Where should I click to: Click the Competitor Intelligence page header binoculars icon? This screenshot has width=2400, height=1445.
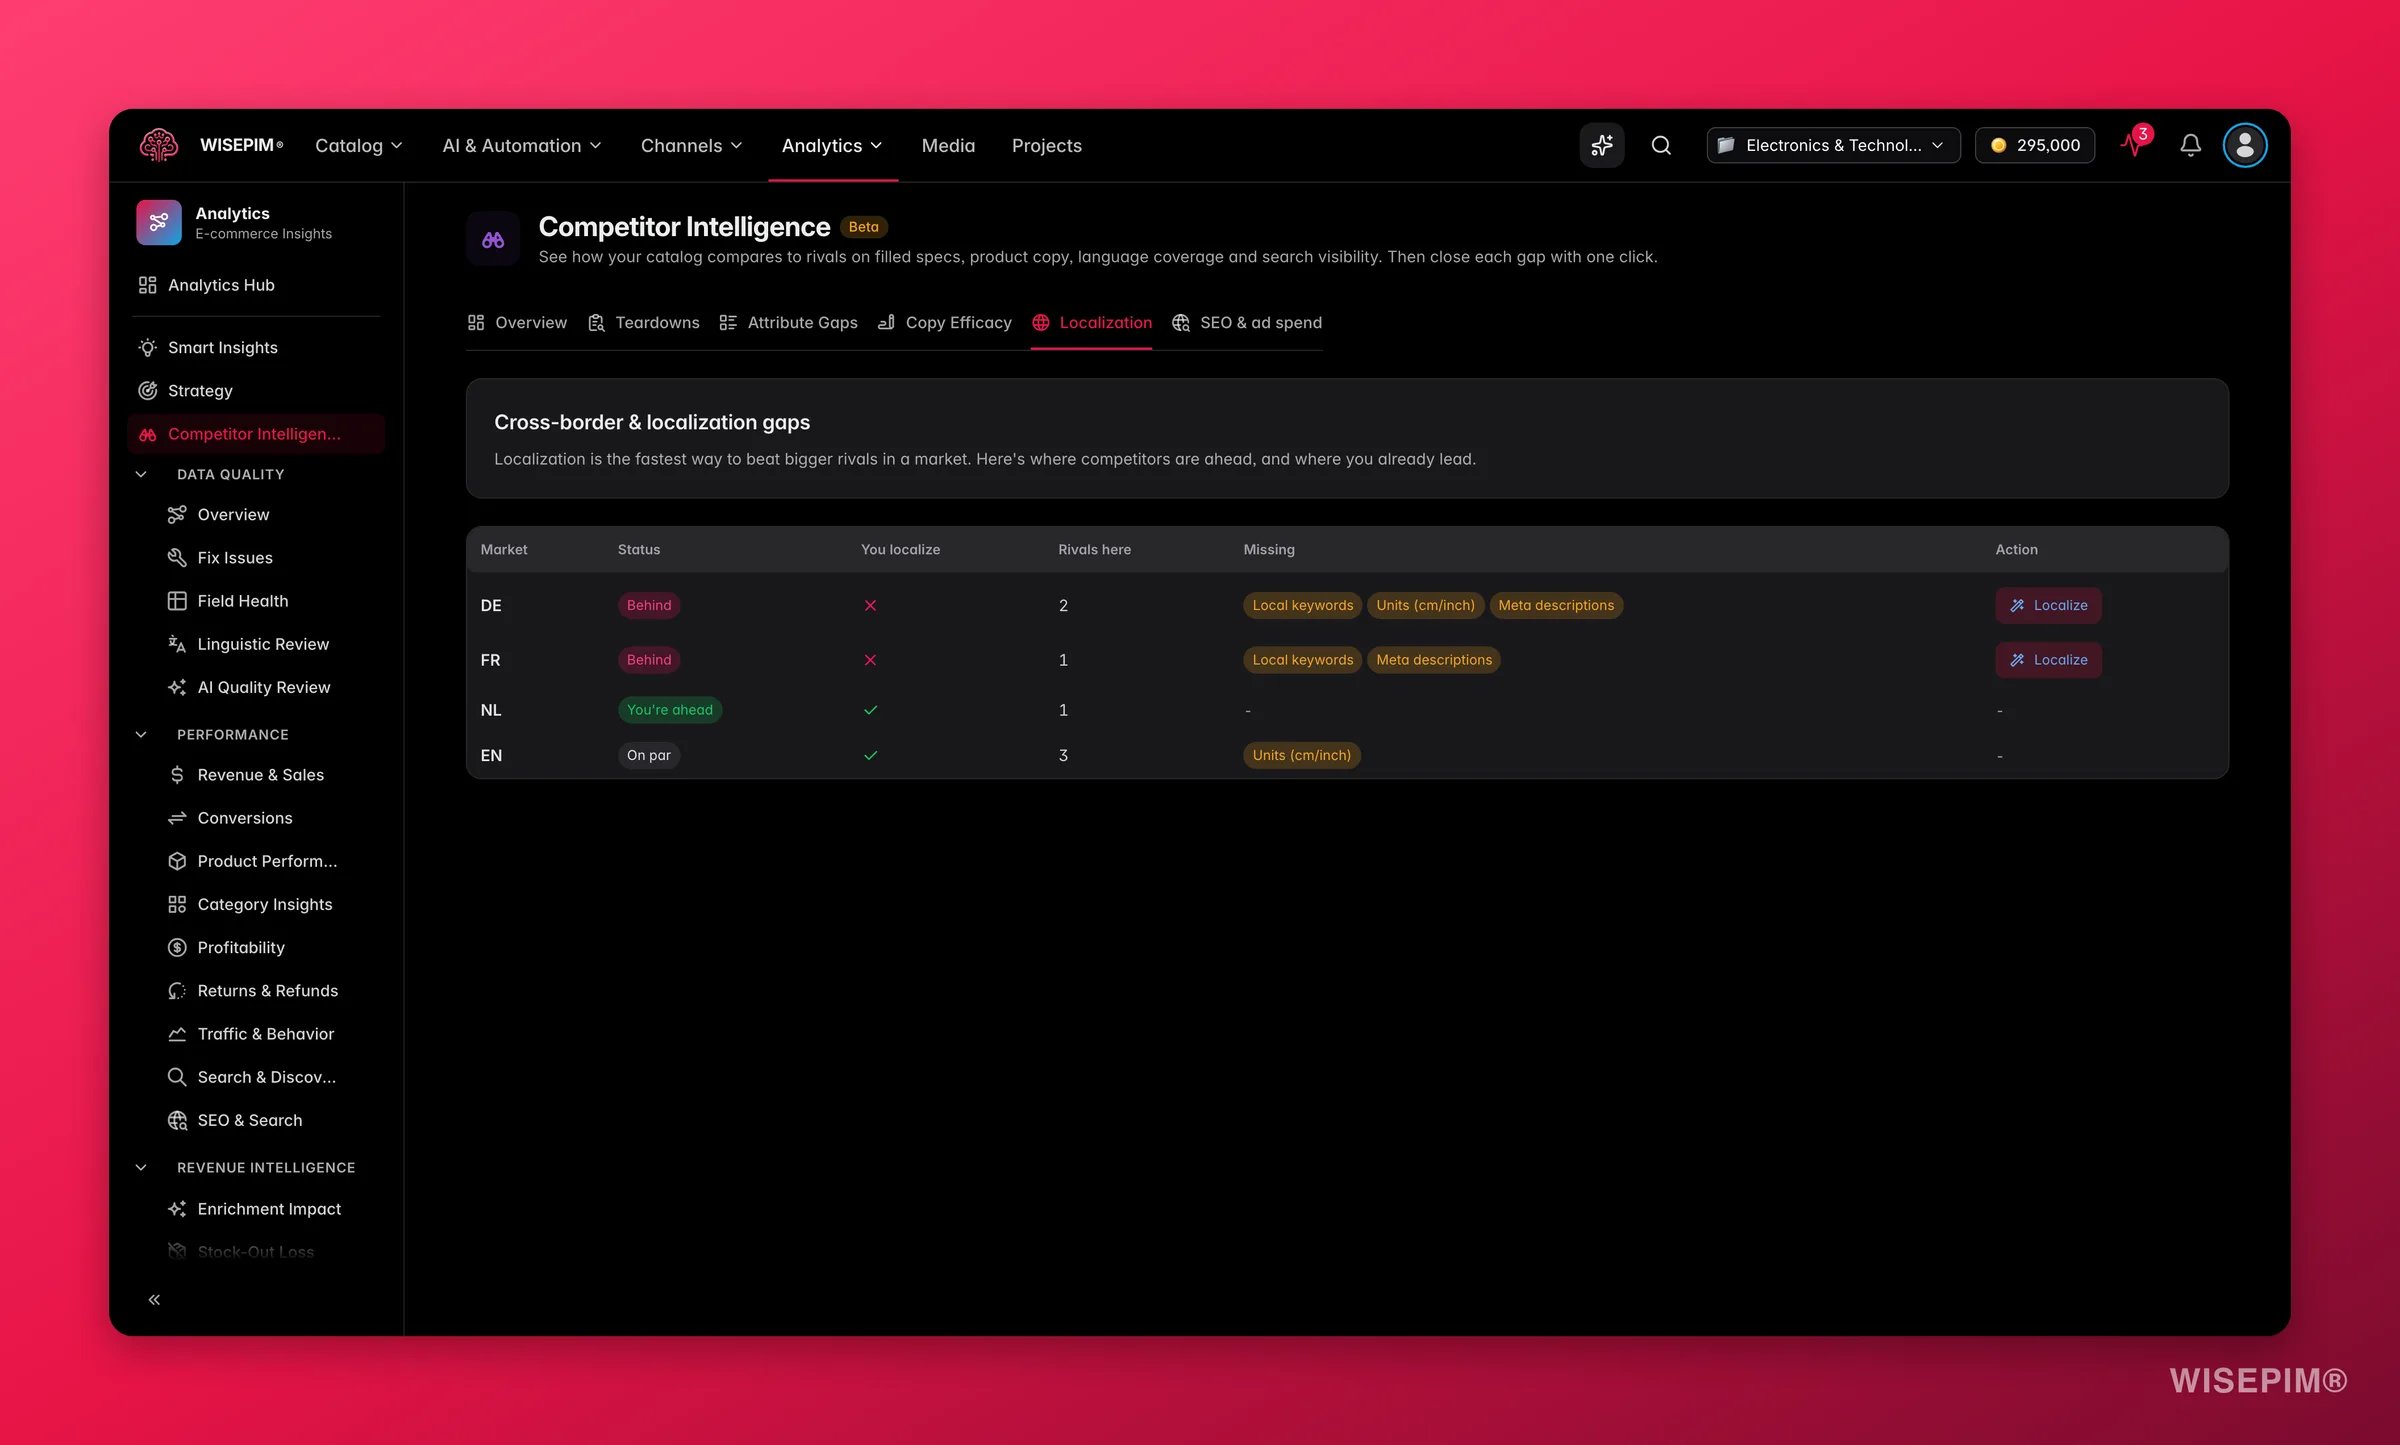(493, 239)
